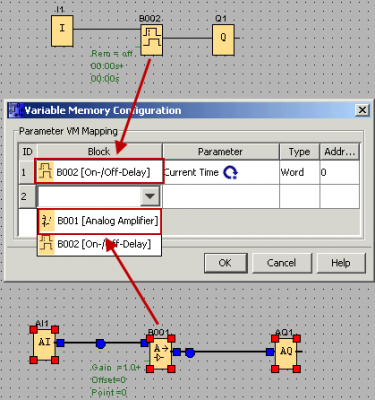Viewport: 375px width, 400px height.
Task: Select the I1 input block
Action: pos(62,31)
